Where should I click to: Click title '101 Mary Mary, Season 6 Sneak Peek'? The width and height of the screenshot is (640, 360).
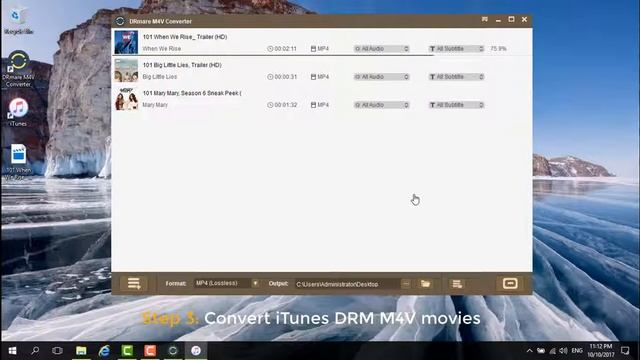coord(191,93)
